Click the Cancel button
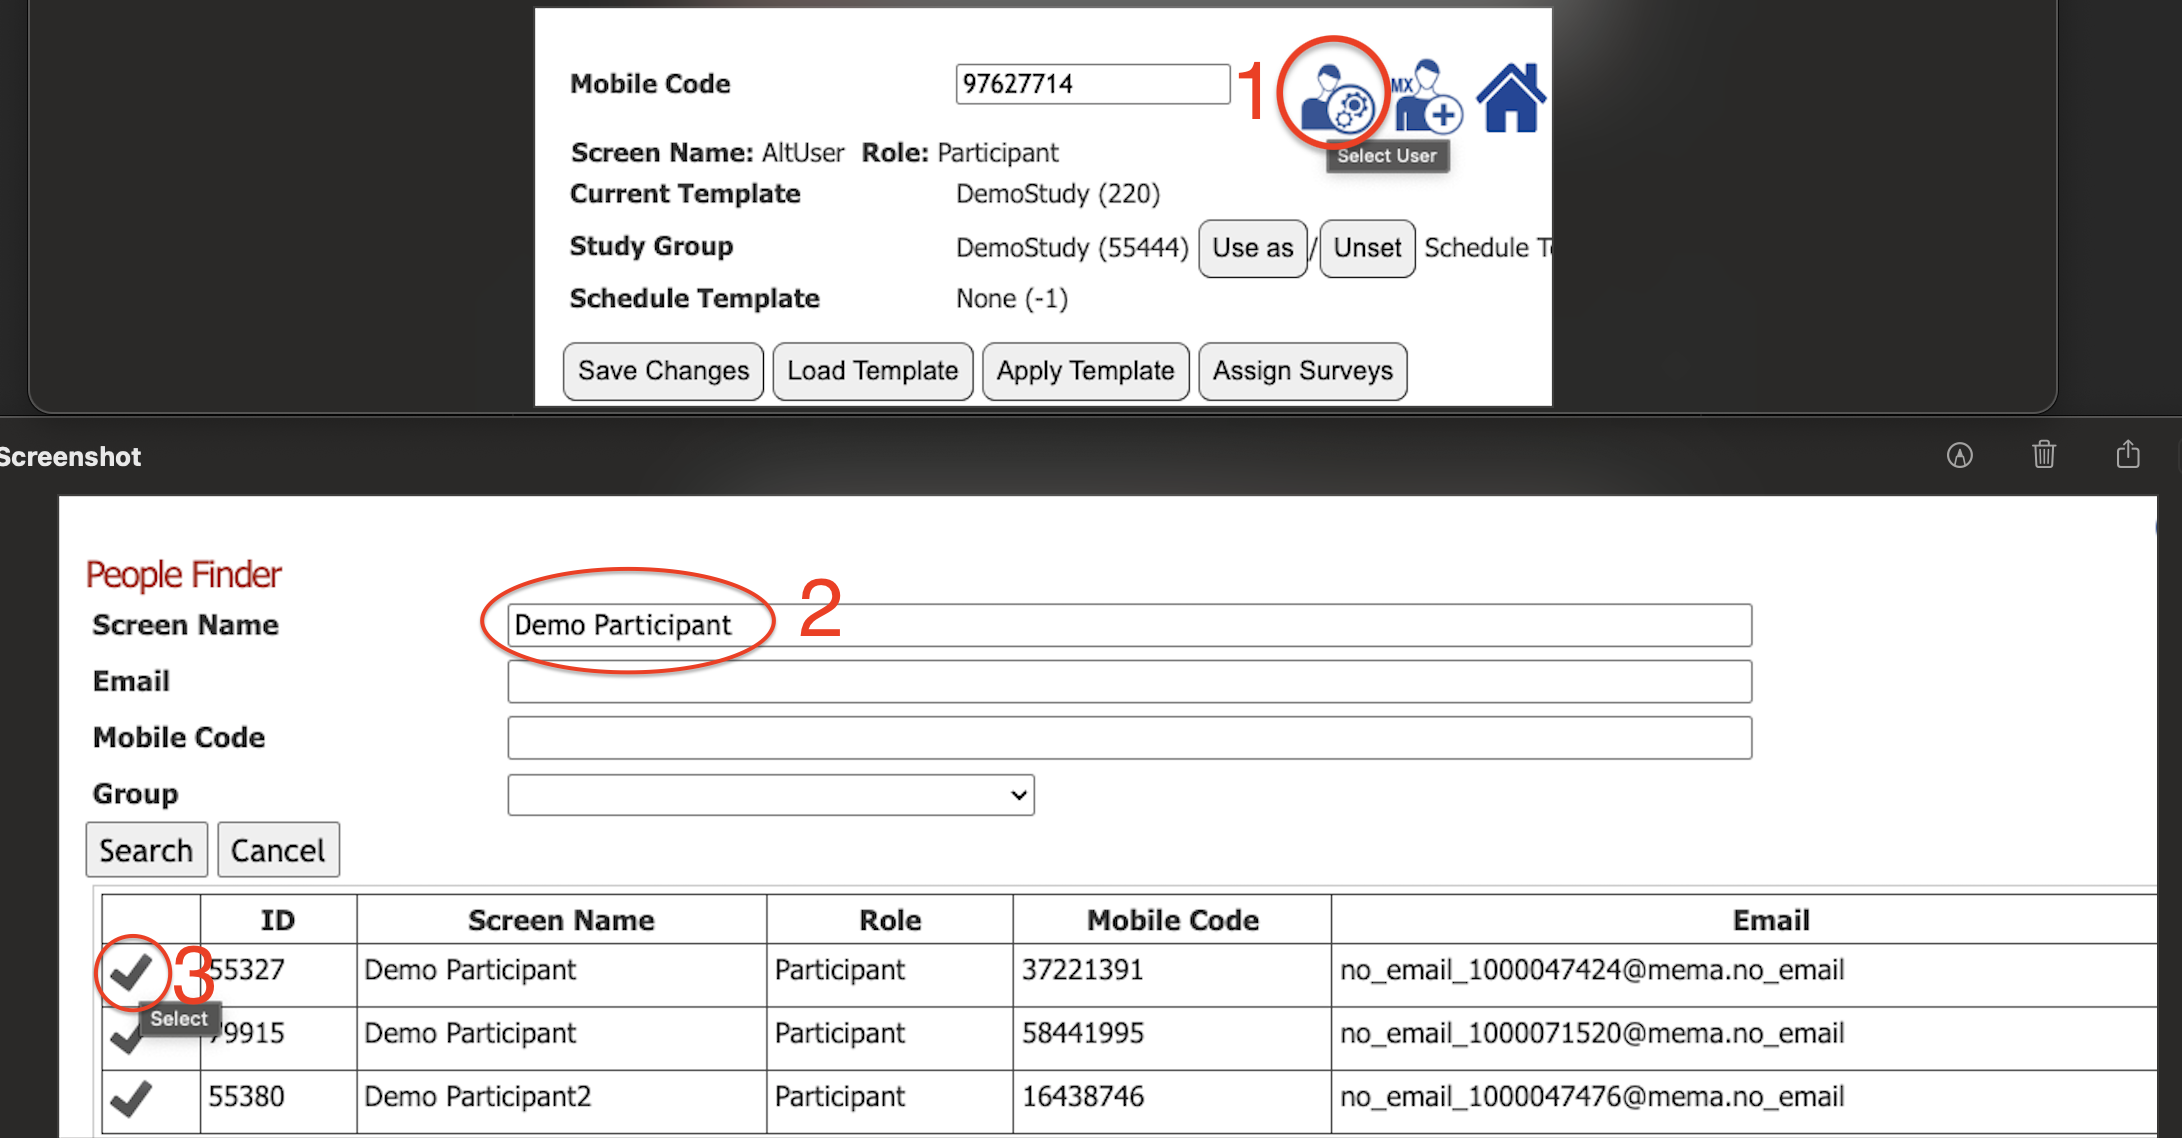This screenshot has height=1138, width=2182. (278, 850)
